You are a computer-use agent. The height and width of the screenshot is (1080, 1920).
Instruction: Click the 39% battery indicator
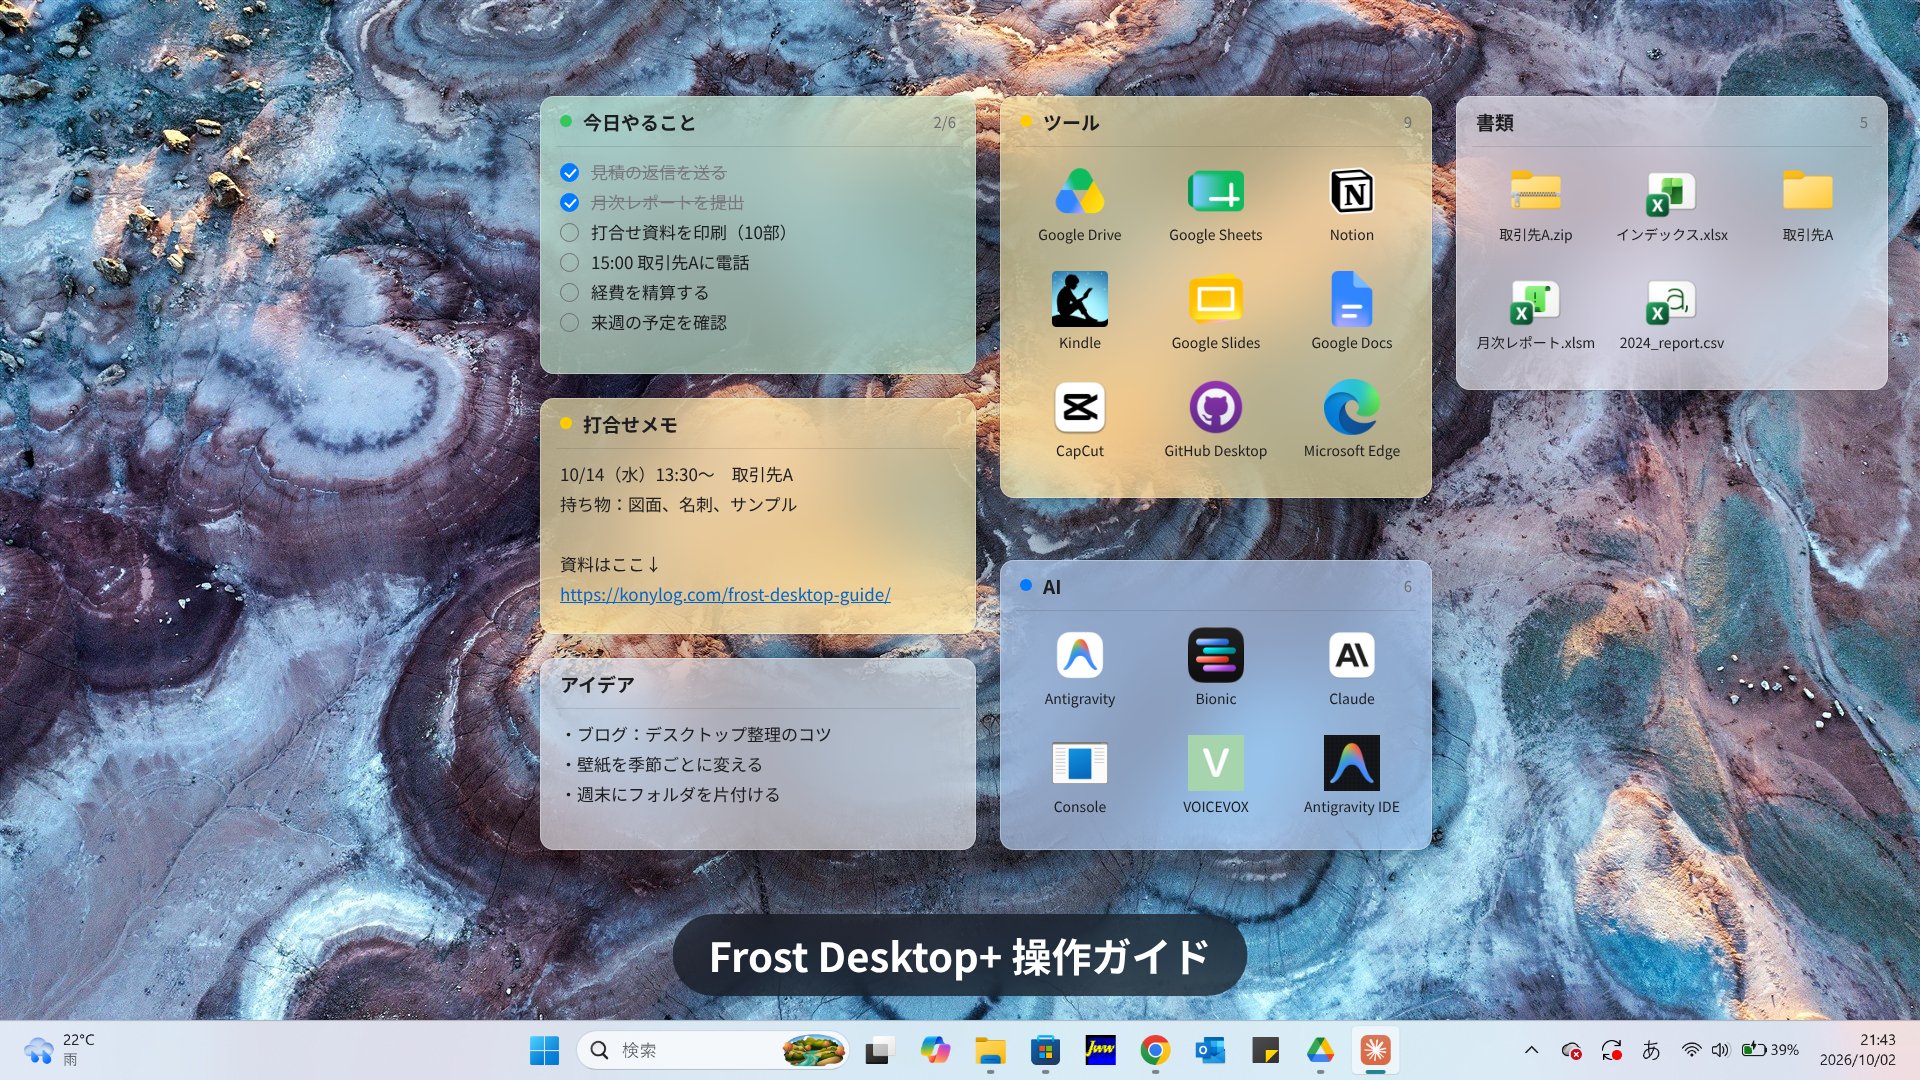pos(1770,1050)
